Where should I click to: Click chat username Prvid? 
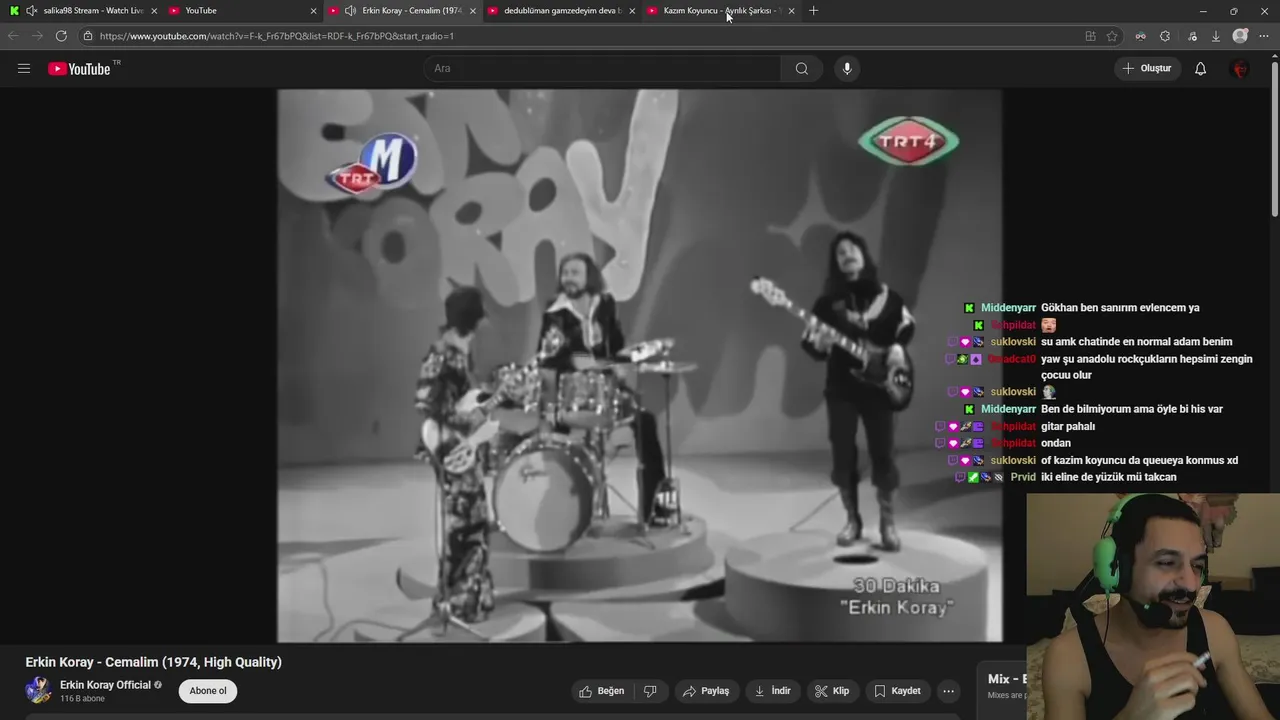[x=1023, y=478]
